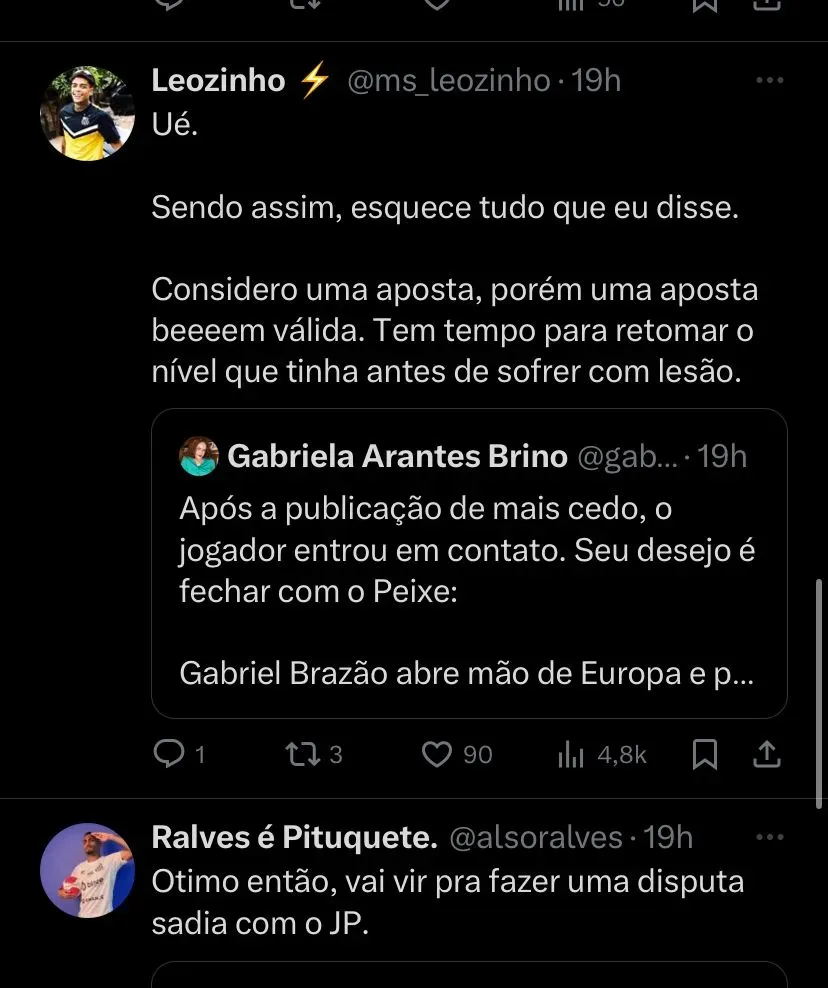Tap the Leozinho display name
The width and height of the screenshot is (828, 988).
(218, 81)
